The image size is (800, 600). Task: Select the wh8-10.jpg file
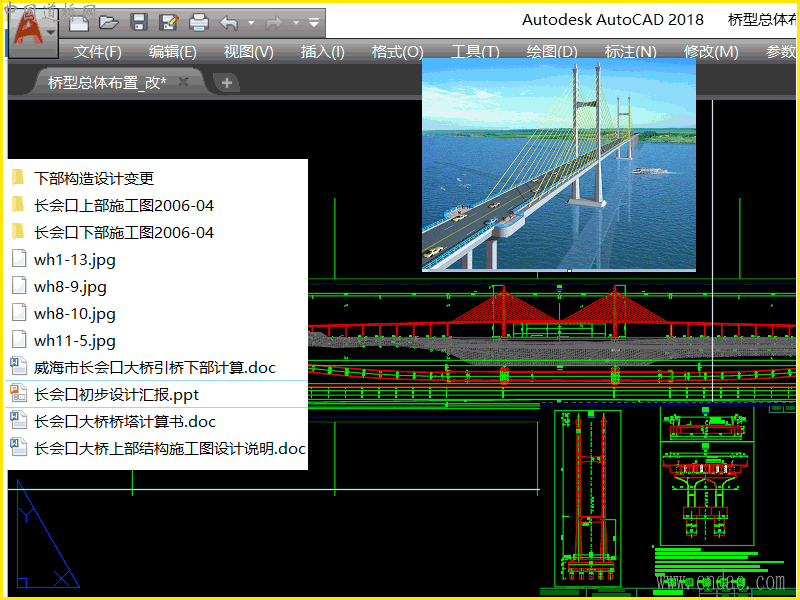(x=74, y=314)
